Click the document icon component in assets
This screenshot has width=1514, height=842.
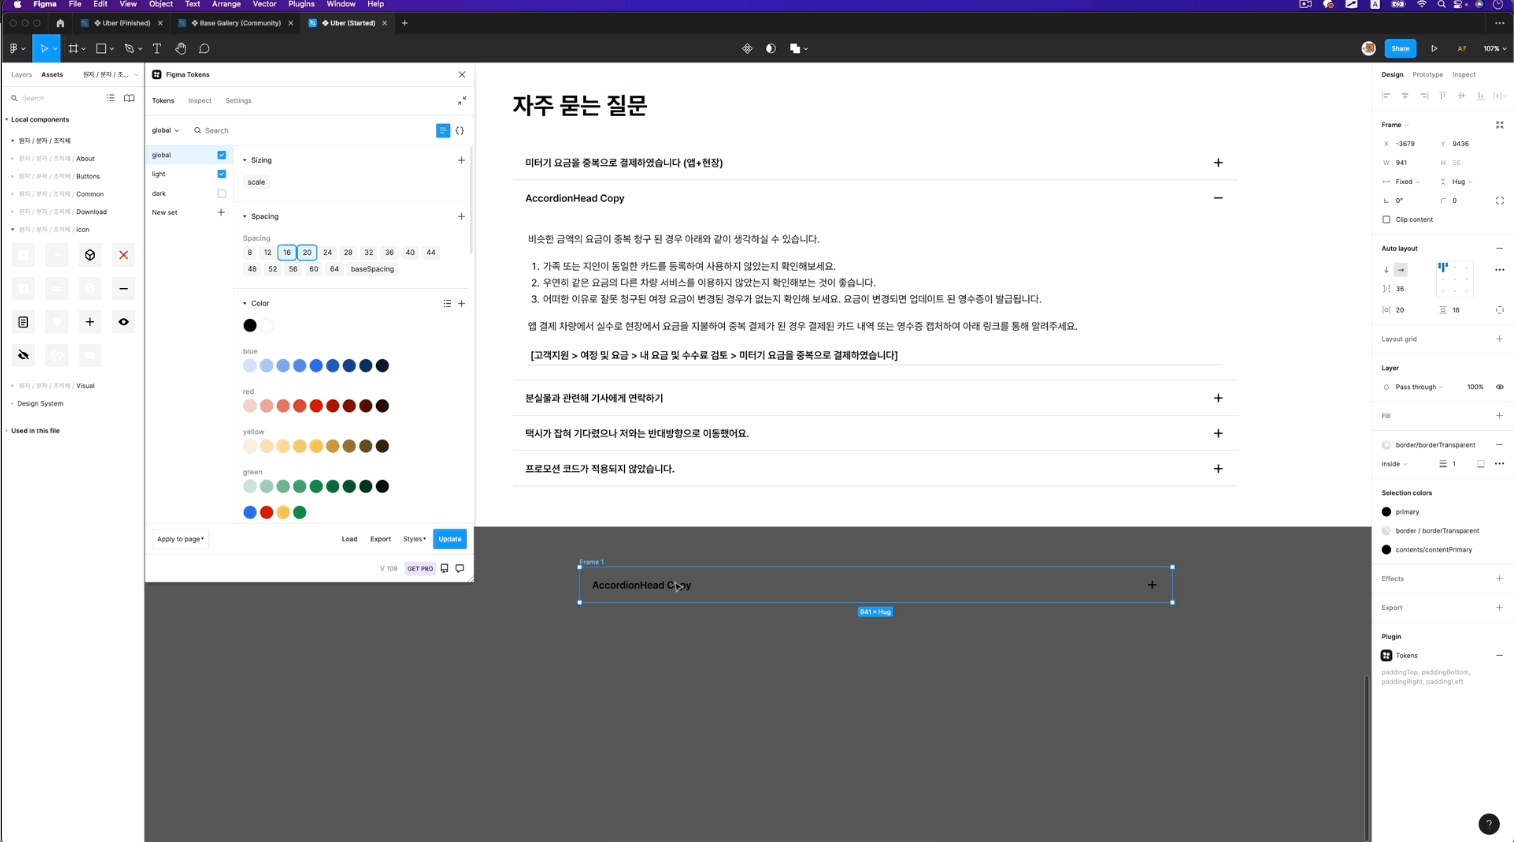[23, 322]
